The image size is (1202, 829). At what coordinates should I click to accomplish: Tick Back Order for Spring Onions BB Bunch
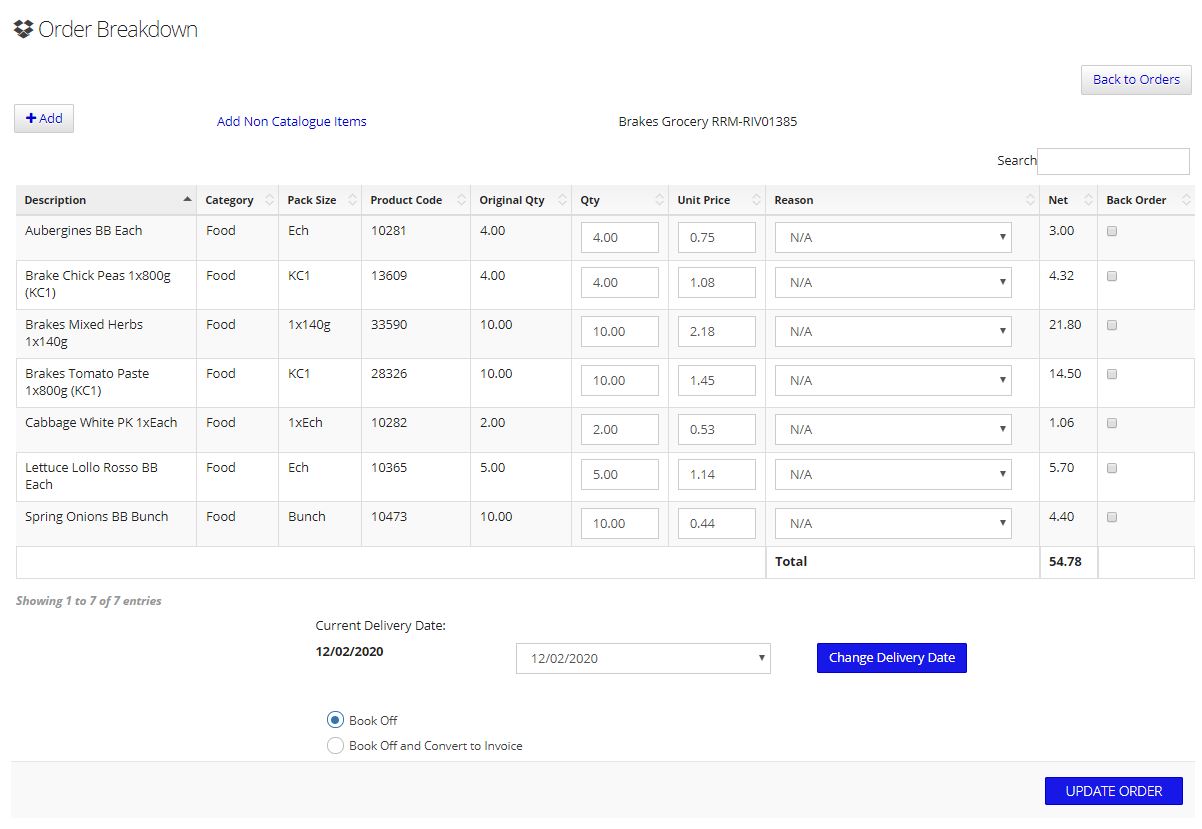[x=1111, y=517]
